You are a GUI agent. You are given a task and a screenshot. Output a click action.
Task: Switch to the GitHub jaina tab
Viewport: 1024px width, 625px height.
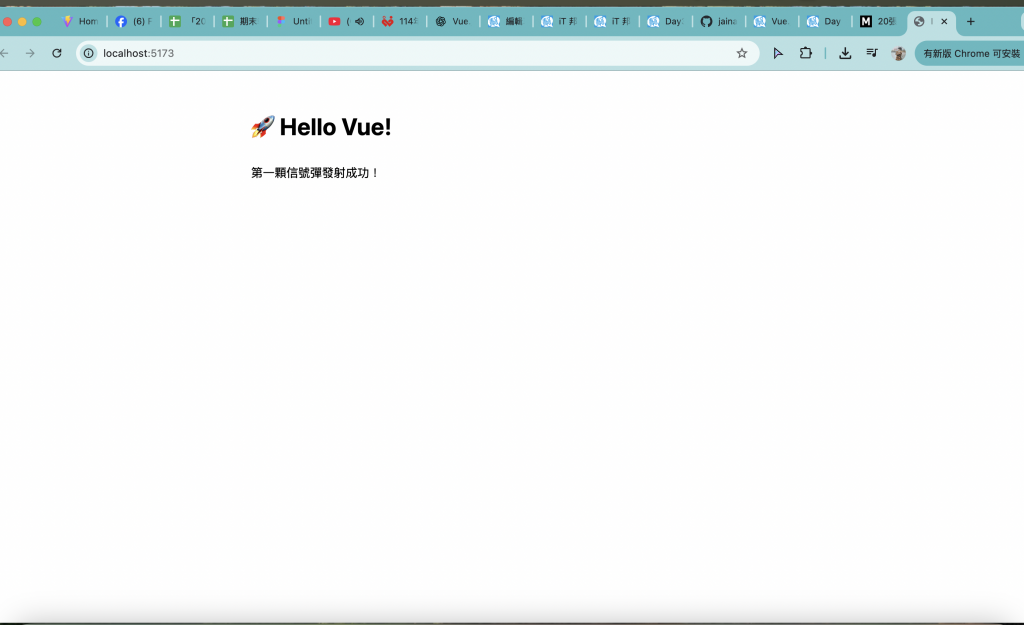point(718,22)
